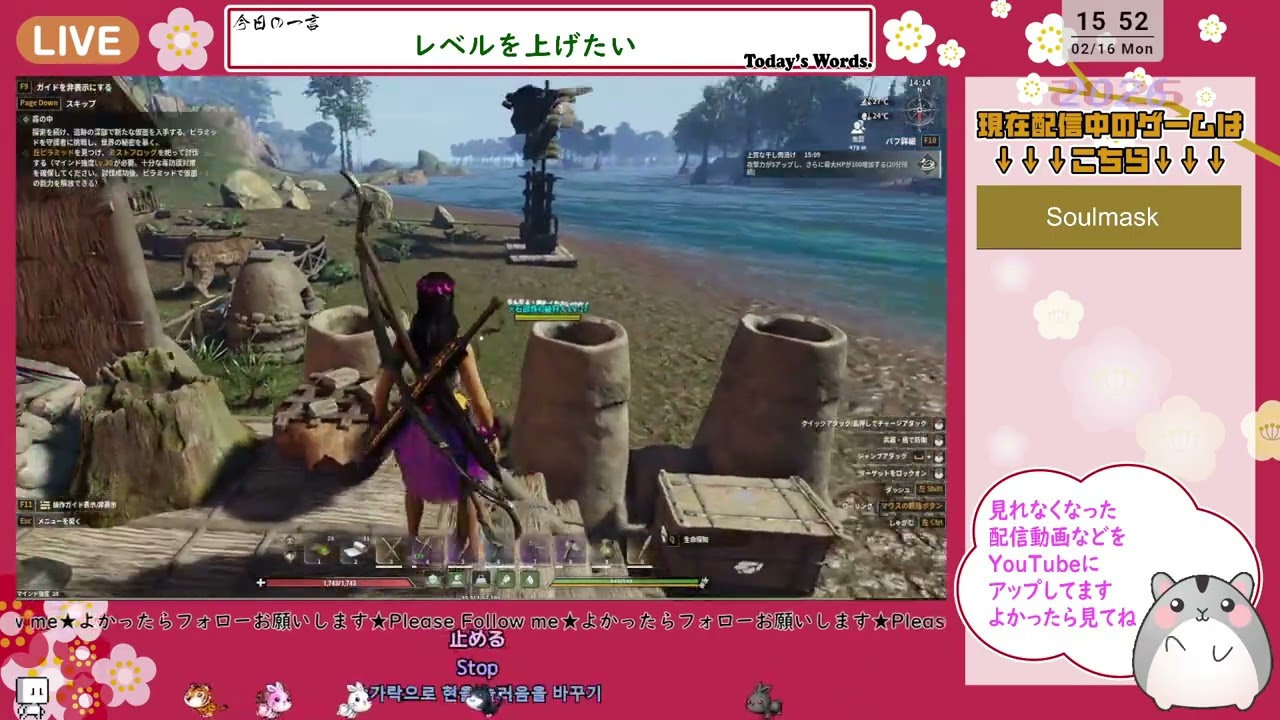Screen dimensions: 1280x720
Task: Click the 生命探知 skill label
Action: tap(696, 540)
